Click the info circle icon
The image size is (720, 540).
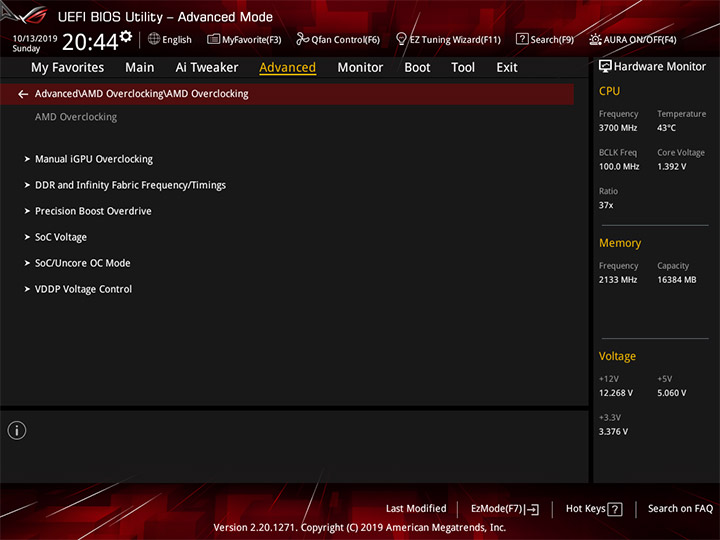point(17,431)
